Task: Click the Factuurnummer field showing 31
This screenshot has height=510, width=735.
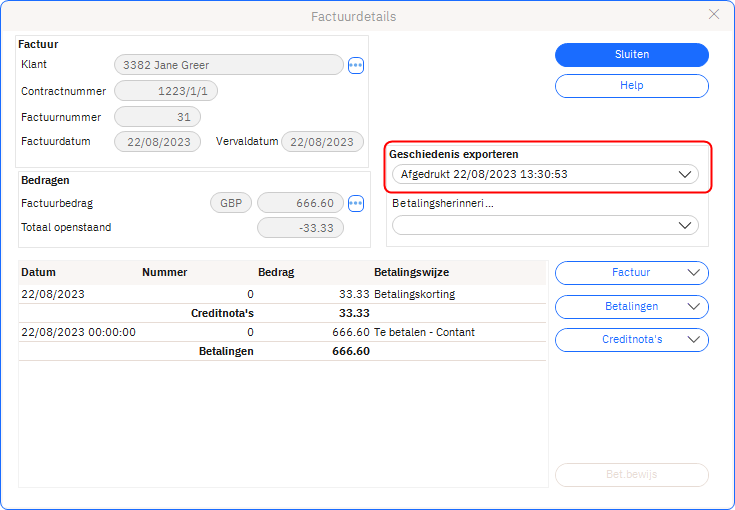Action: tap(157, 117)
